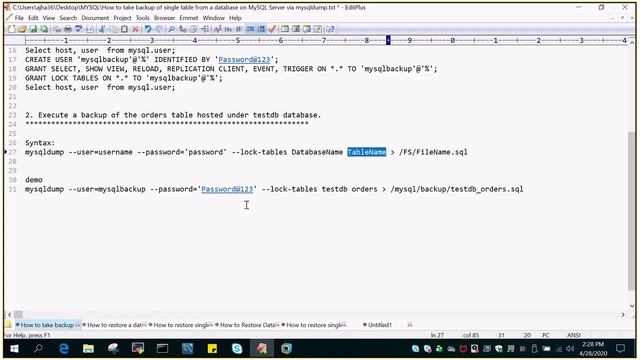Click the horizontal scrollbar left arrow

pyautogui.click(x=9, y=314)
